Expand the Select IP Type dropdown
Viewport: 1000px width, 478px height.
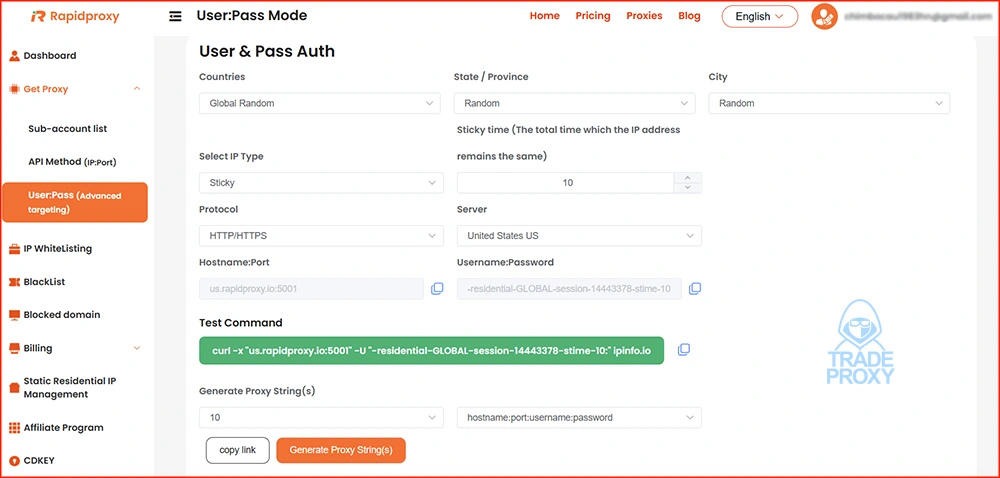[320, 183]
